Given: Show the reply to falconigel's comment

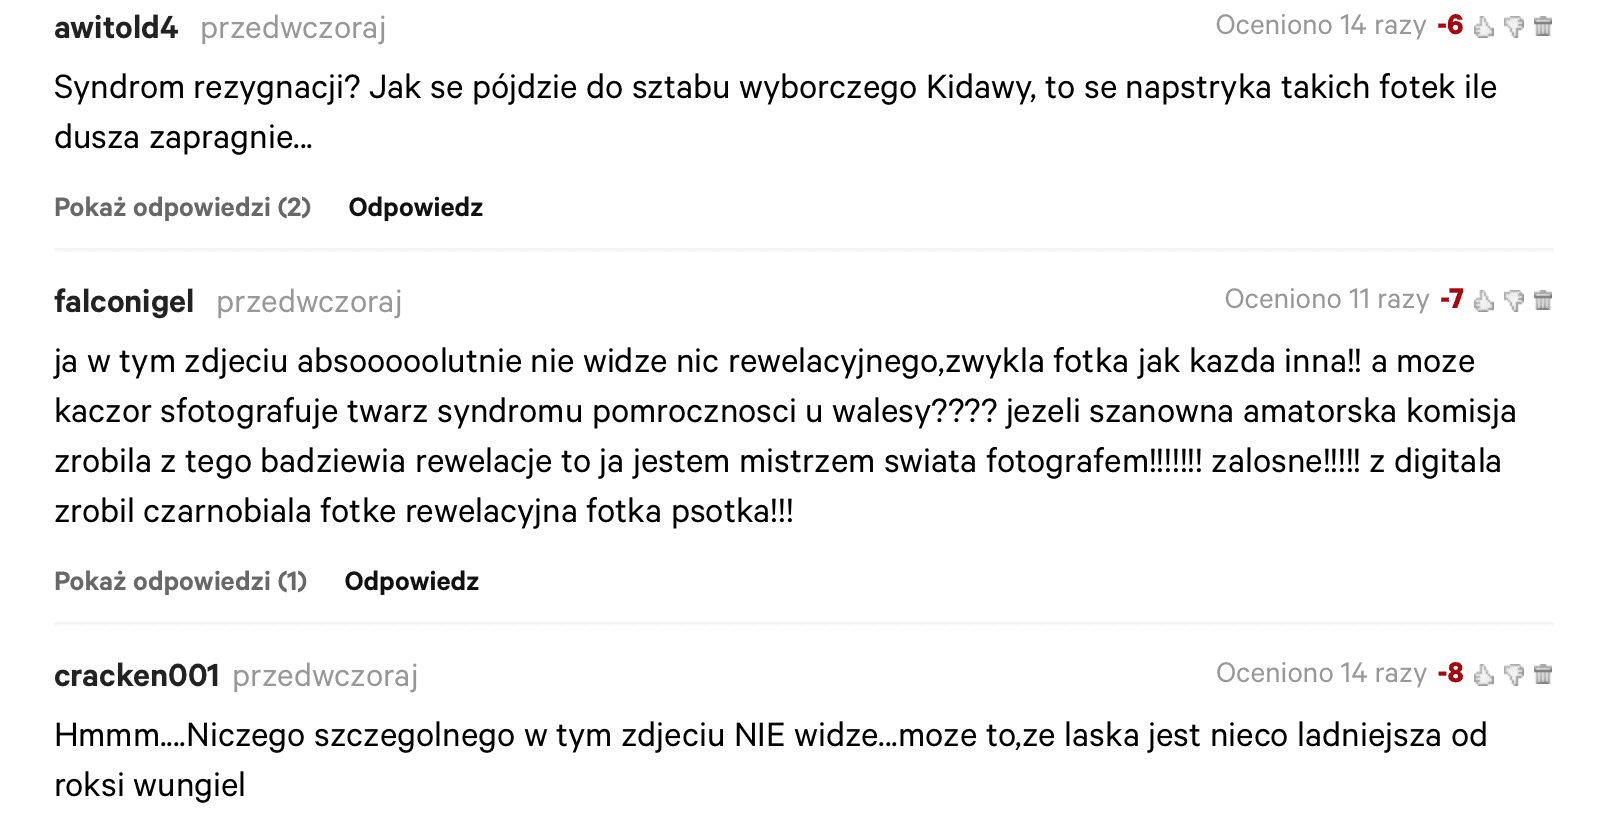Looking at the screenshot, I should (x=179, y=581).
